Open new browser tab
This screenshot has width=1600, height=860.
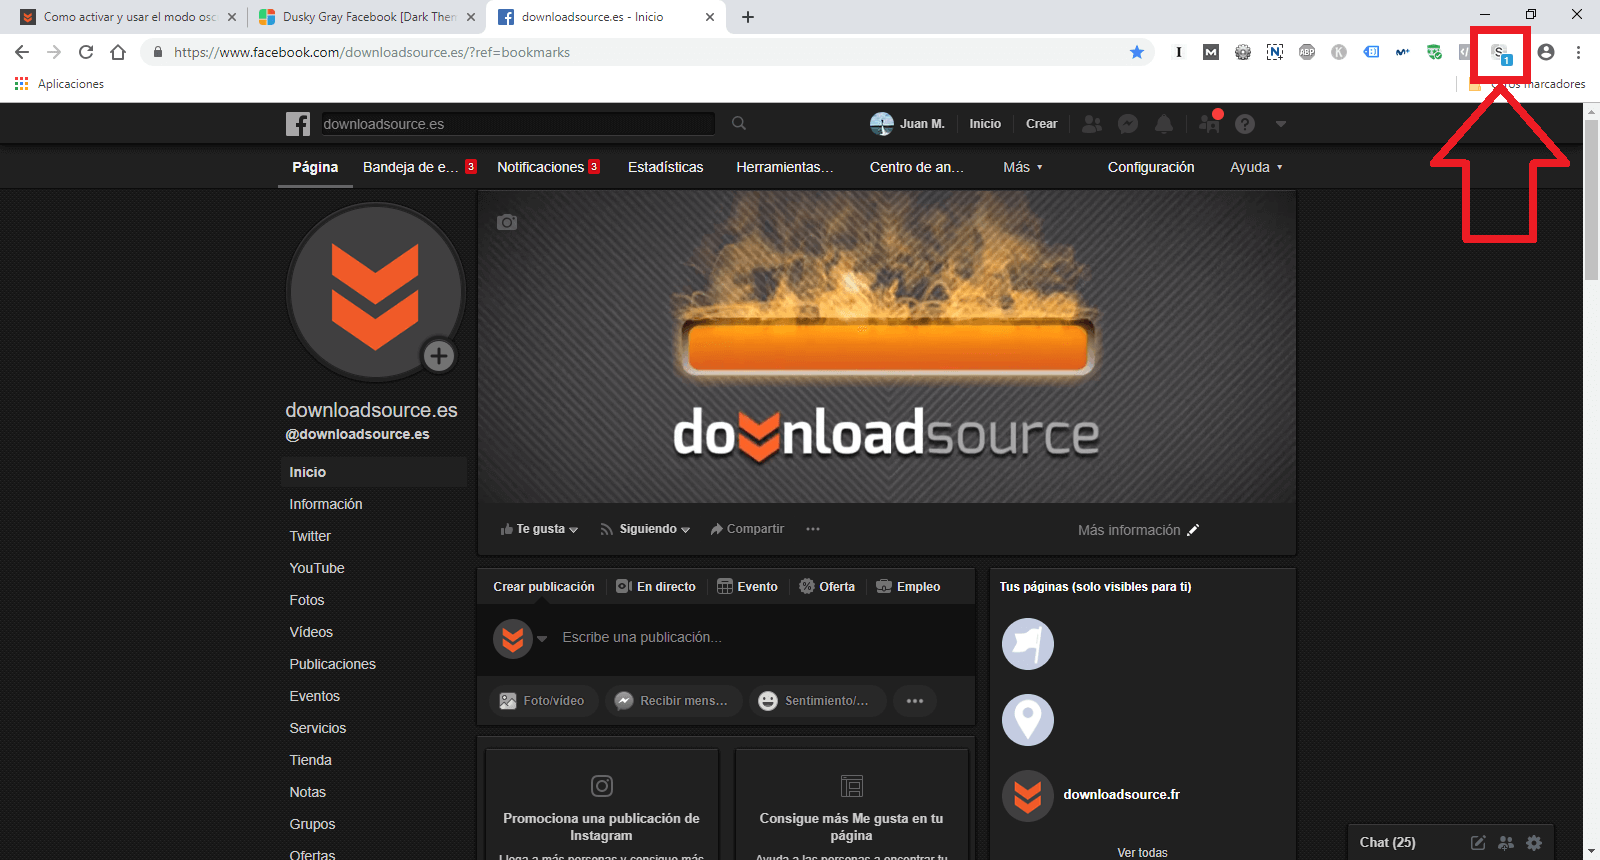[748, 17]
